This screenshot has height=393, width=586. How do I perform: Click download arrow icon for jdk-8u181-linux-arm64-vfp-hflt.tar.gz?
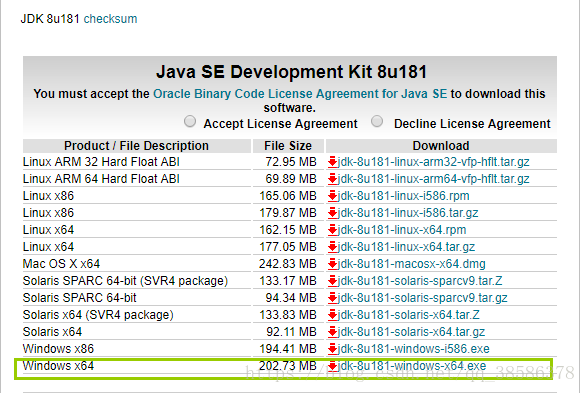click(332, 179)
